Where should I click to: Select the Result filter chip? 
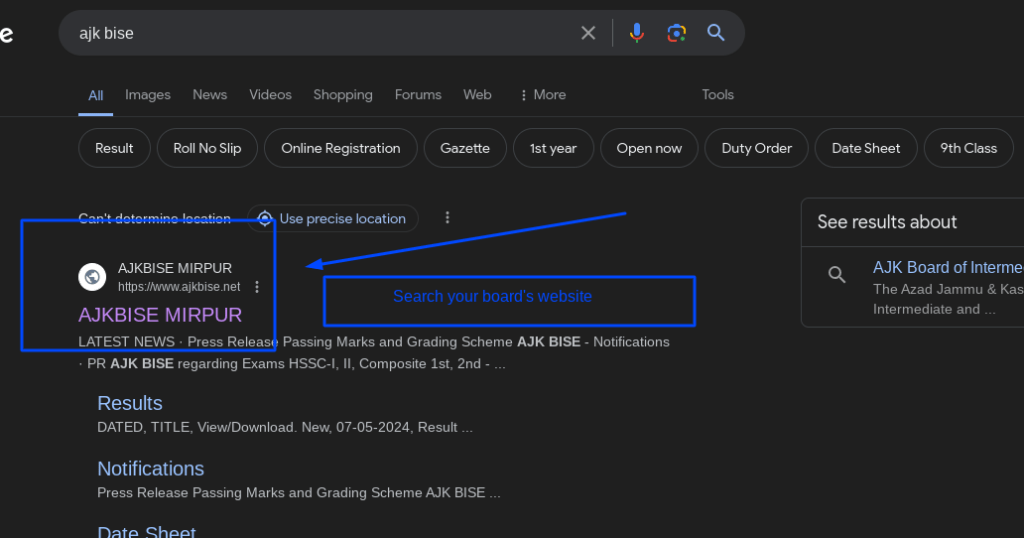coord(114,148)
